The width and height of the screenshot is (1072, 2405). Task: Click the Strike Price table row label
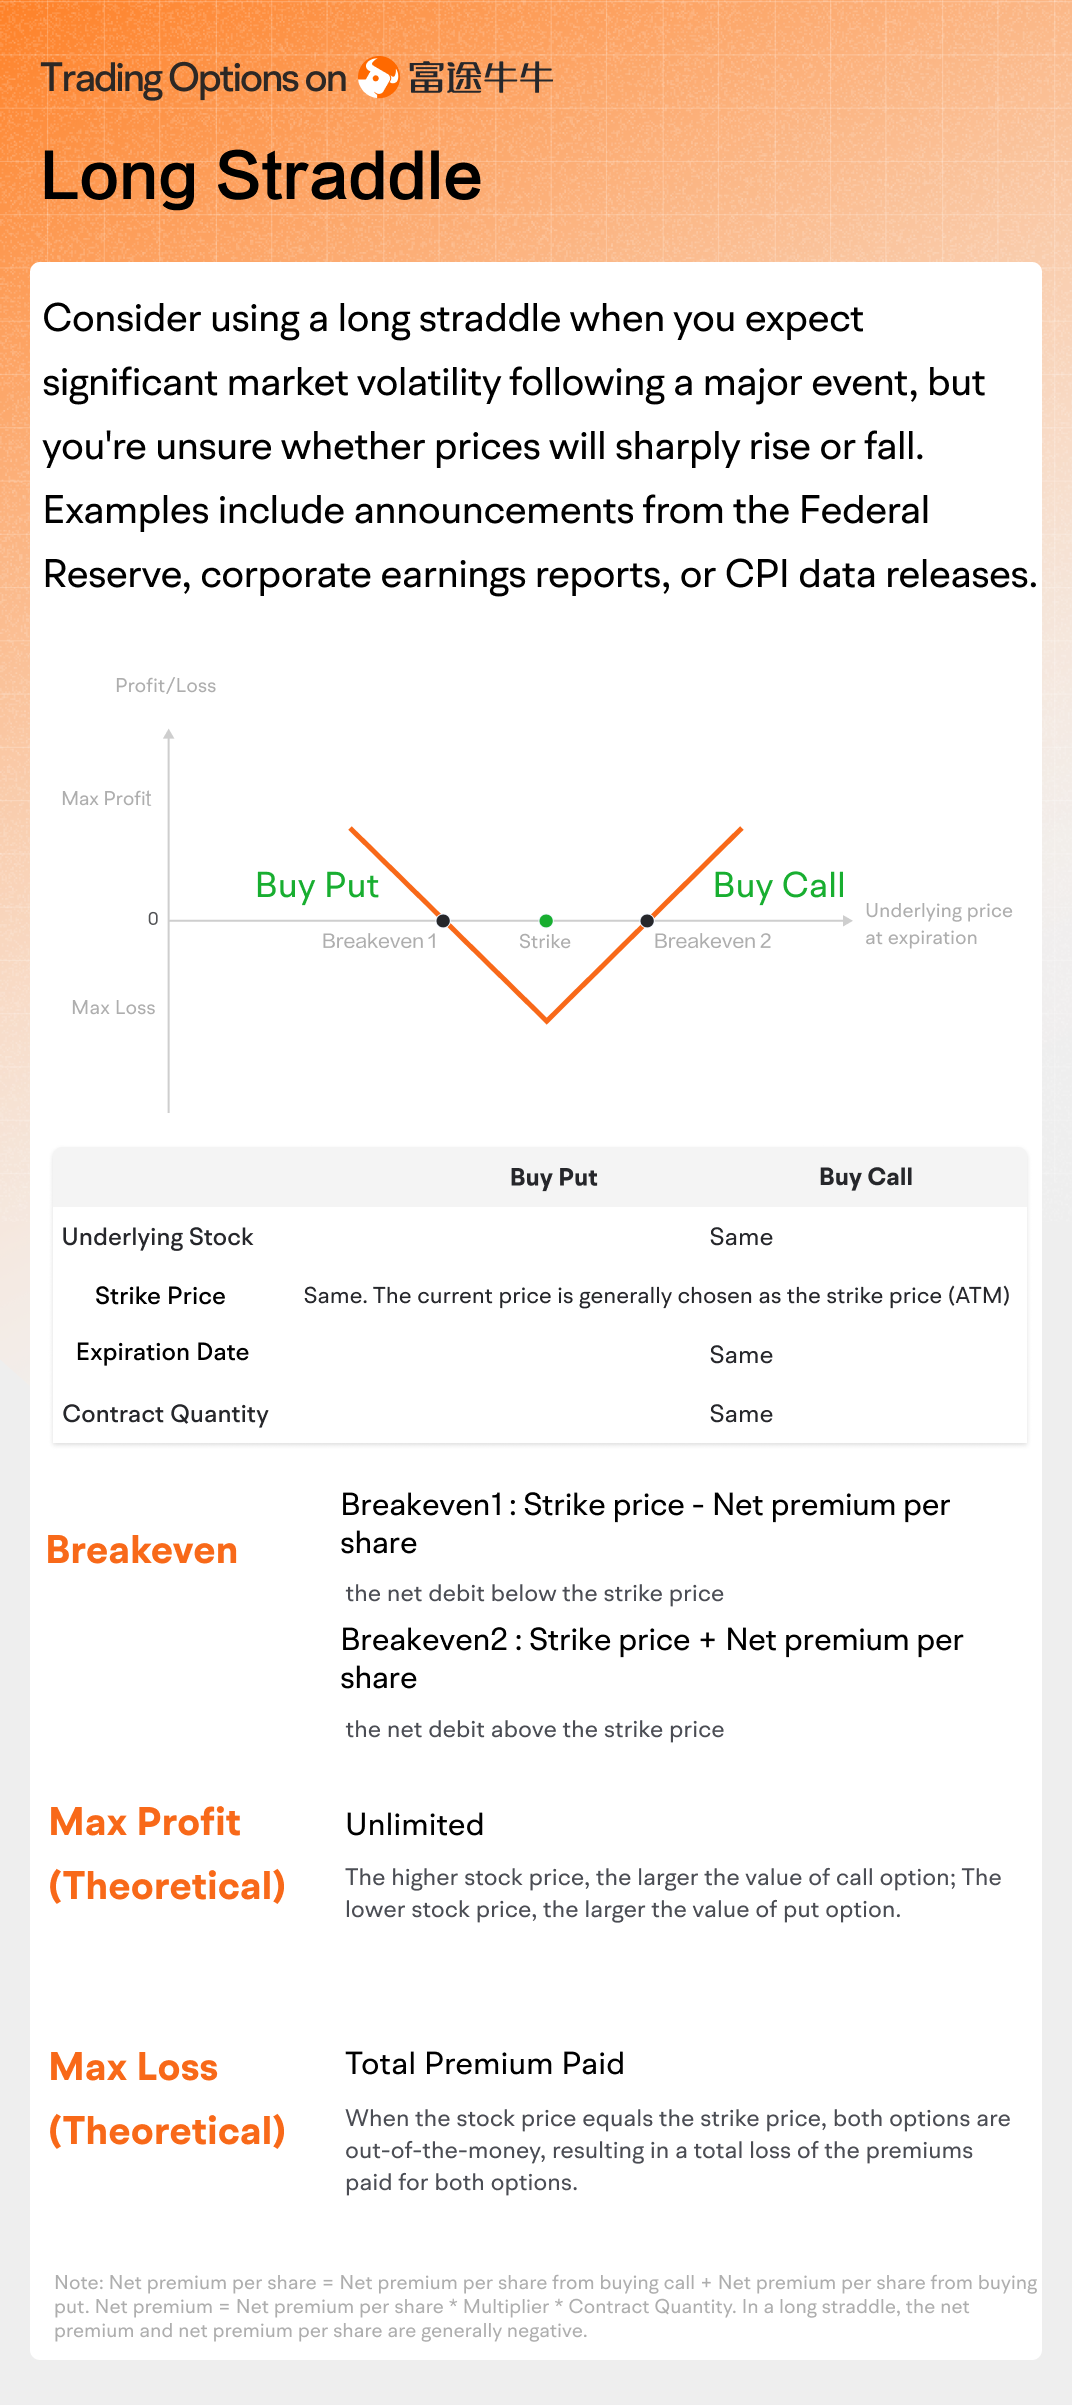tap(160, 1296)
